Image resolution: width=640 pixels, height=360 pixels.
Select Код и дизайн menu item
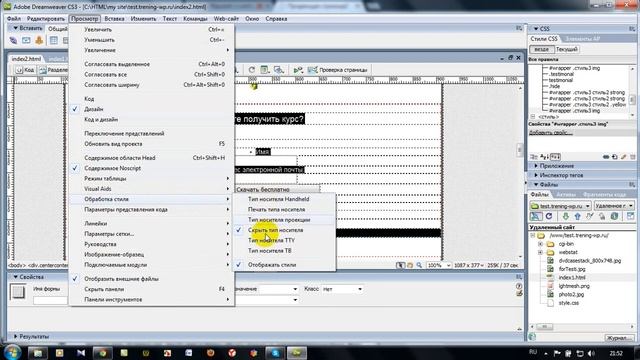tap(152, 119)
